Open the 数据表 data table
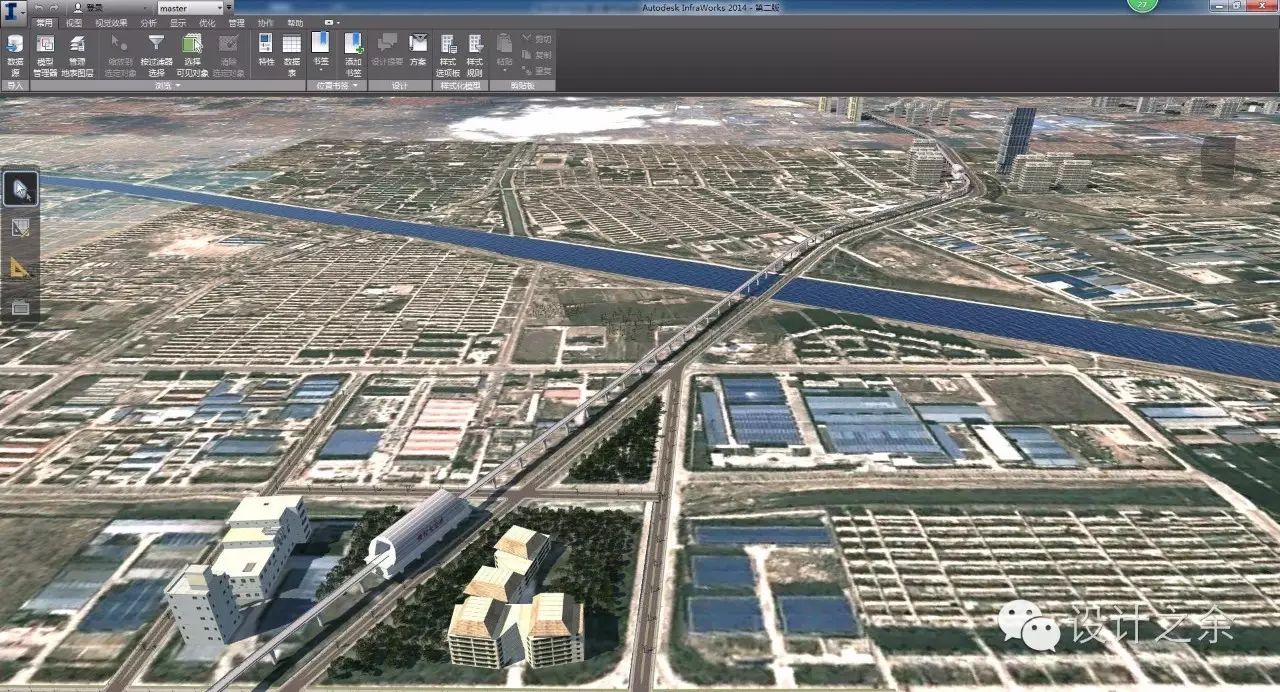1280x692 pixels. [292, 52]
